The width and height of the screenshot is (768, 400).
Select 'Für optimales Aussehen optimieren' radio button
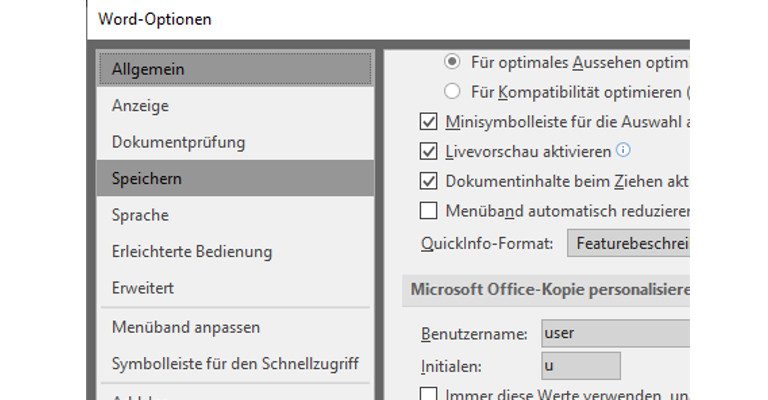click(452, 61)
